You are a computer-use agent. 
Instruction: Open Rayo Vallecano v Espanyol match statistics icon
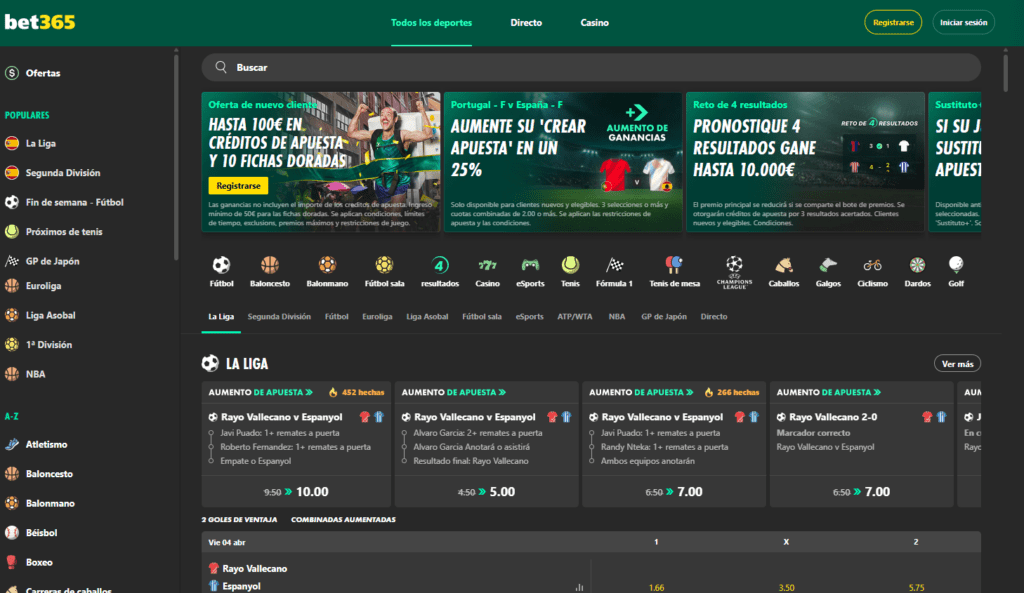coord(579,587)
